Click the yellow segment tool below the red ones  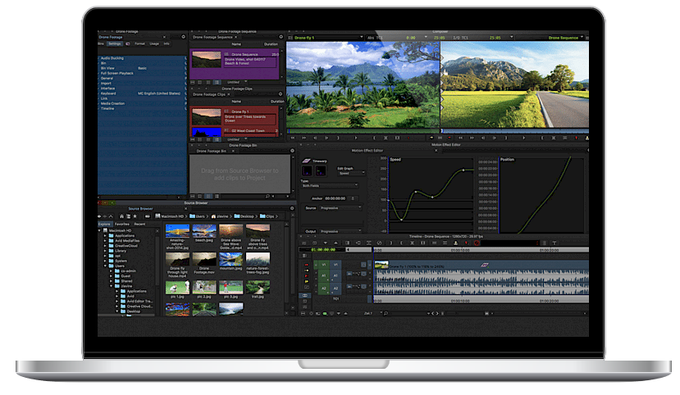[306, 281]
